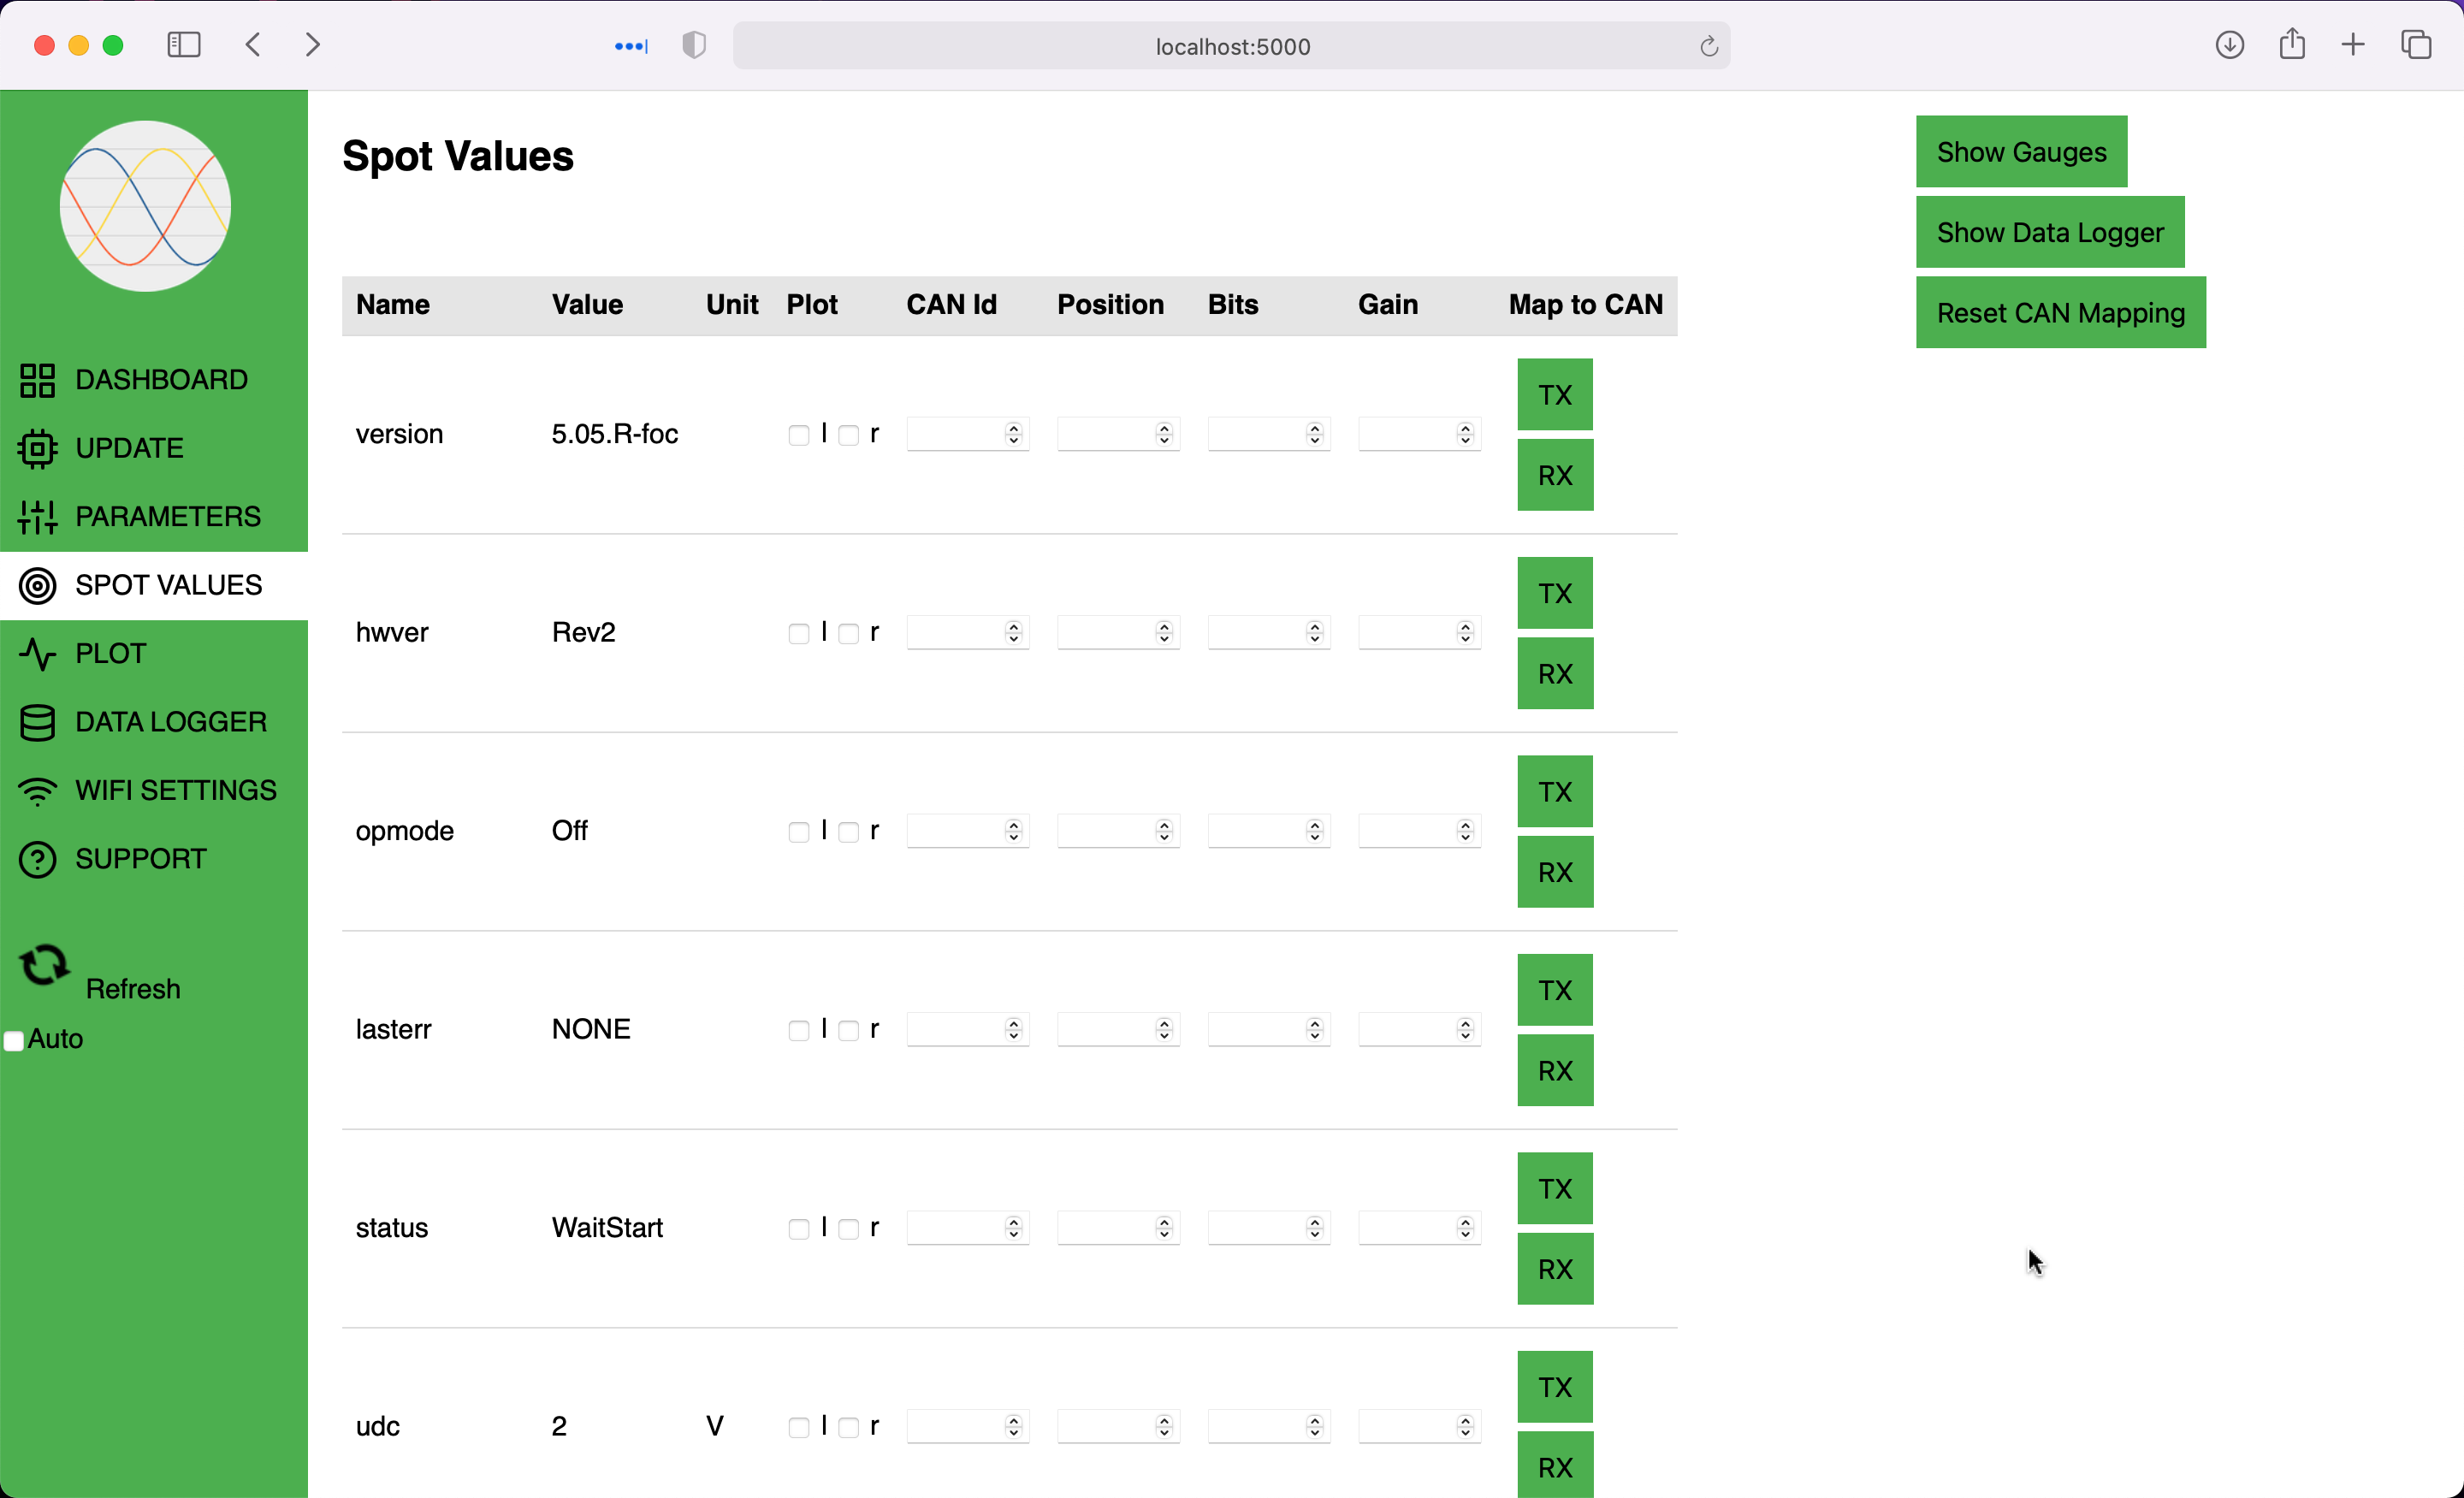Click the Data Logger database icon

(x=37, y=722)
